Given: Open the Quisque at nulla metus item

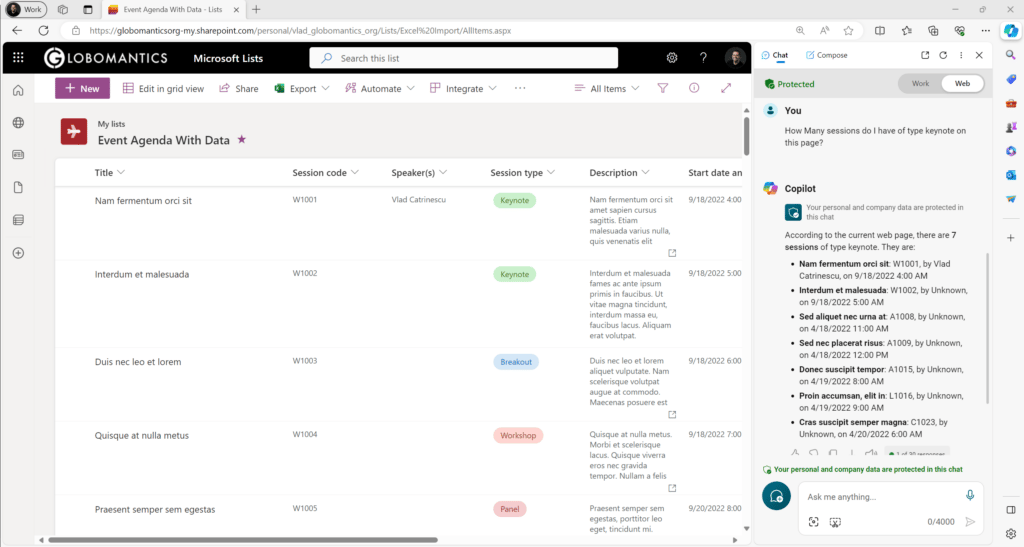Looking at the screenshot, I should coord(142,435).
